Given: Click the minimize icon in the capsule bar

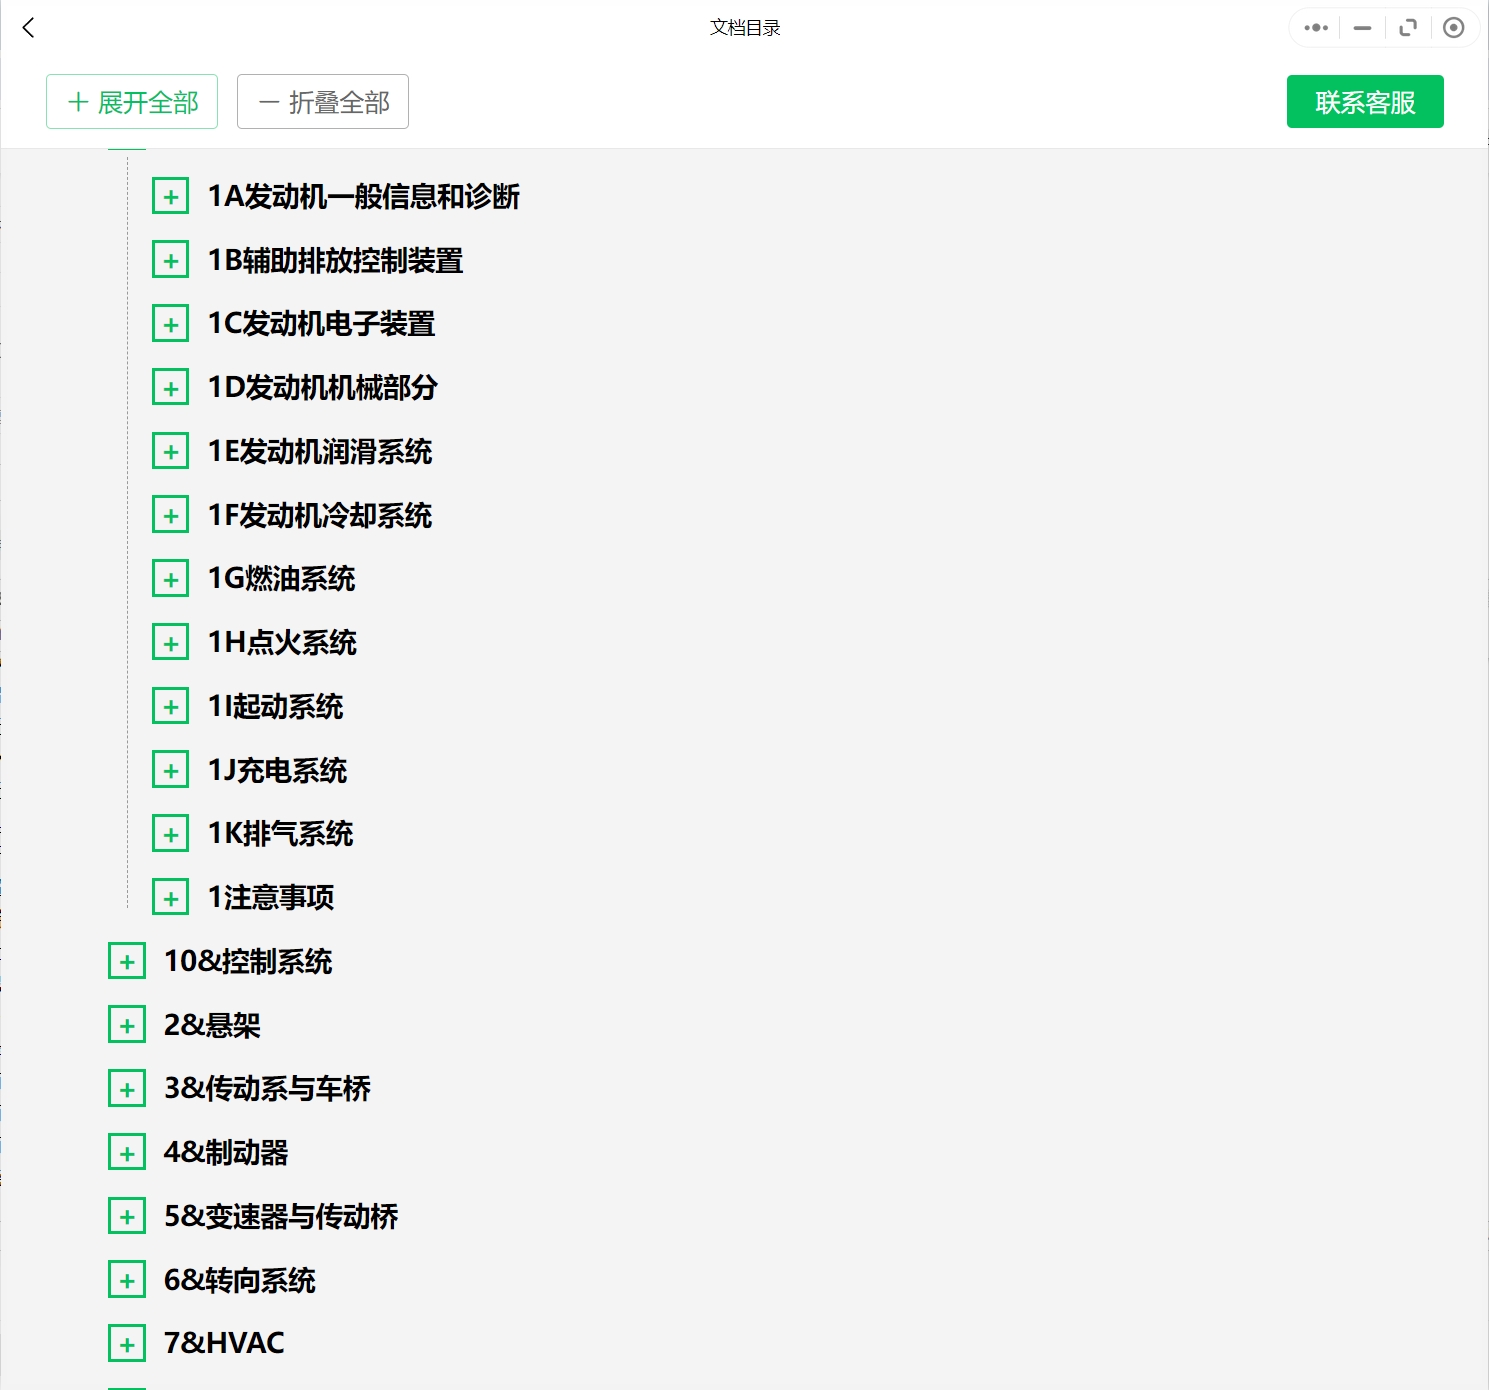Looking at the screenshot, I should pyautogui.click(x=1361, y=28).
